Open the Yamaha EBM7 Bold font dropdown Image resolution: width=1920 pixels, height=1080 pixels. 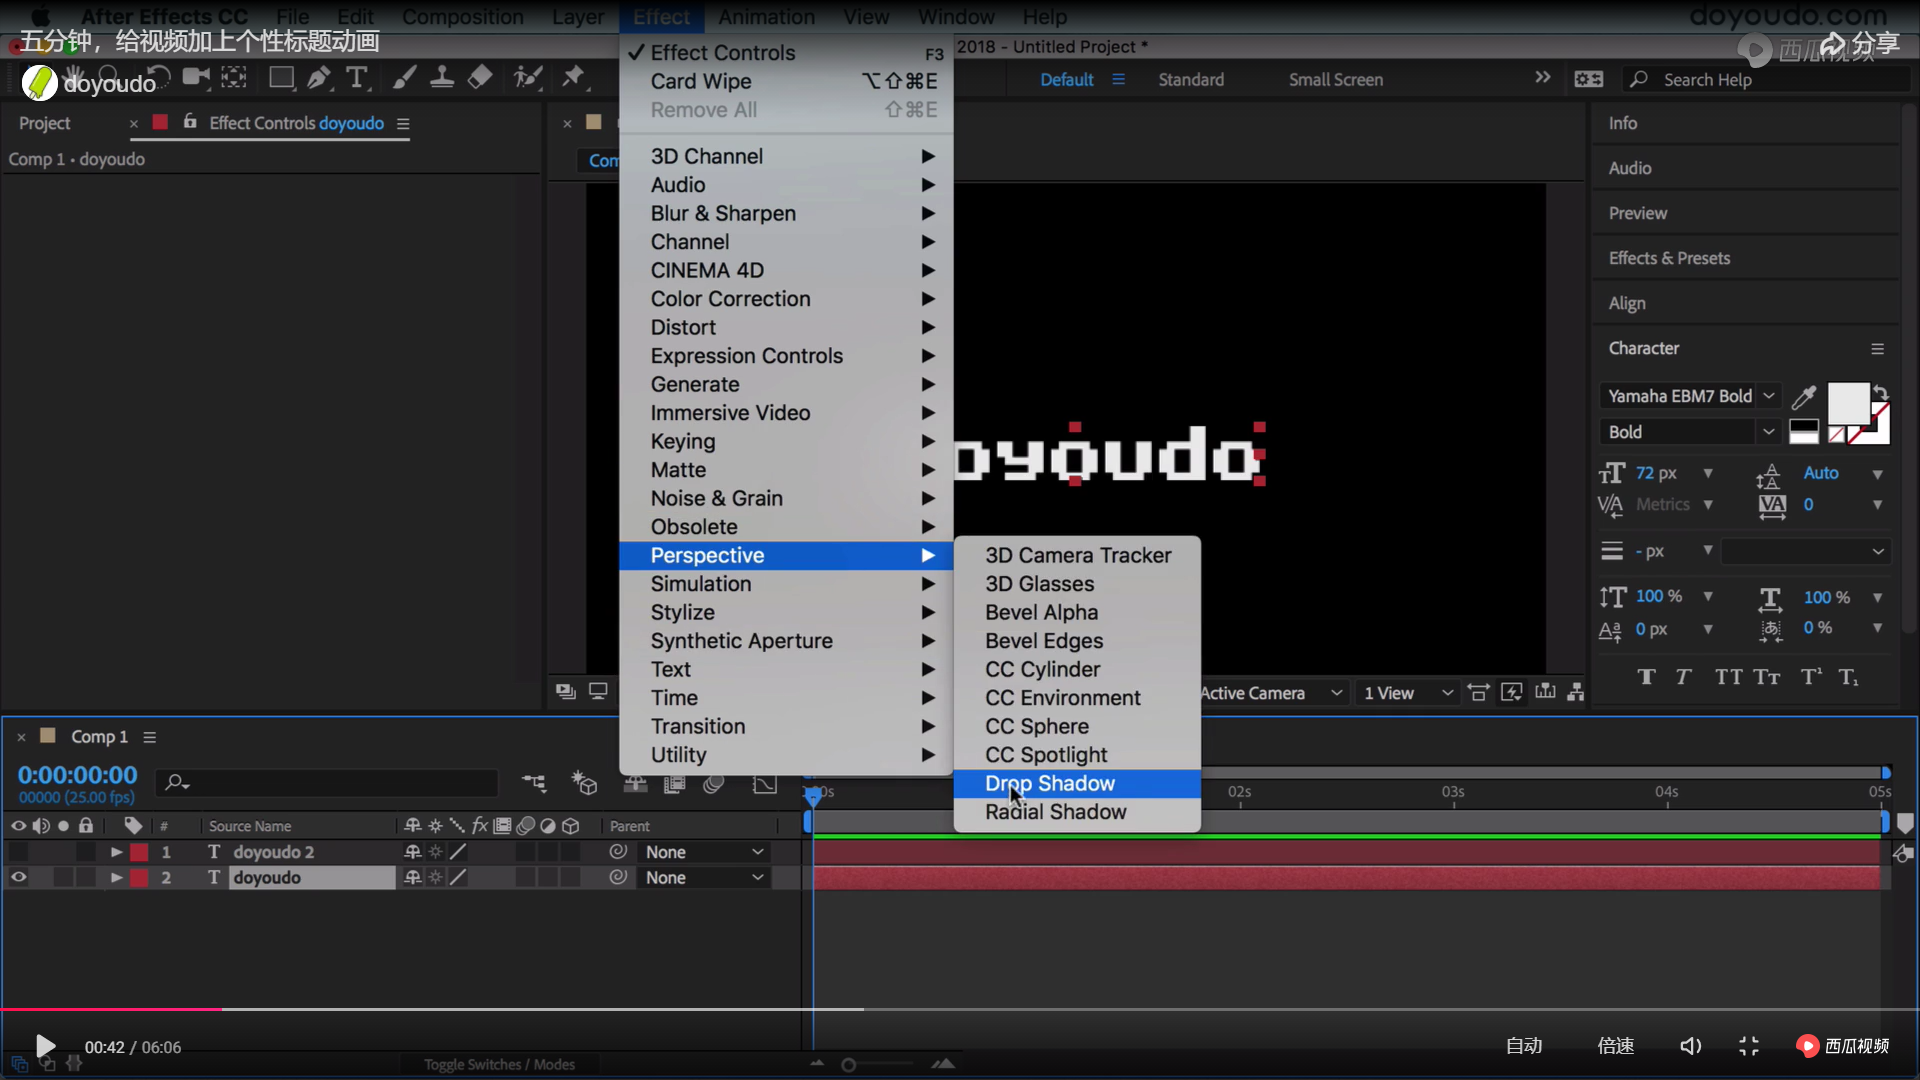1768,396
